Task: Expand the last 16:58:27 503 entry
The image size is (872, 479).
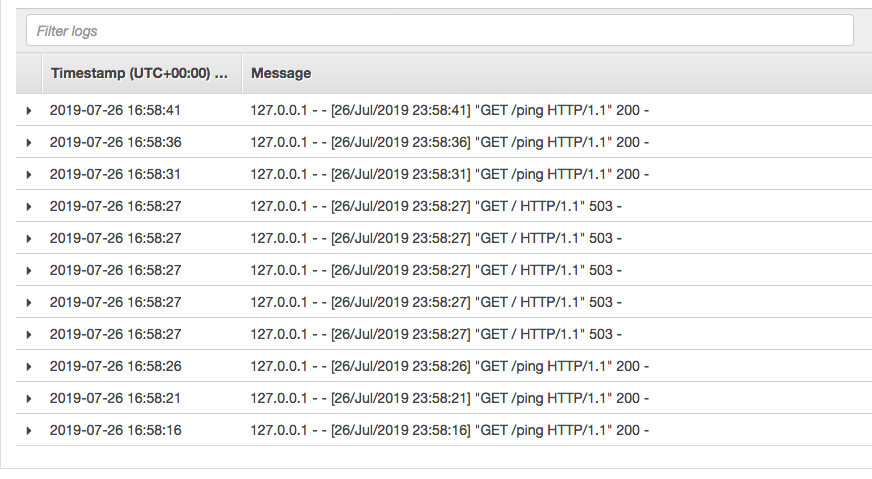Action: click(x=29, y=335)
